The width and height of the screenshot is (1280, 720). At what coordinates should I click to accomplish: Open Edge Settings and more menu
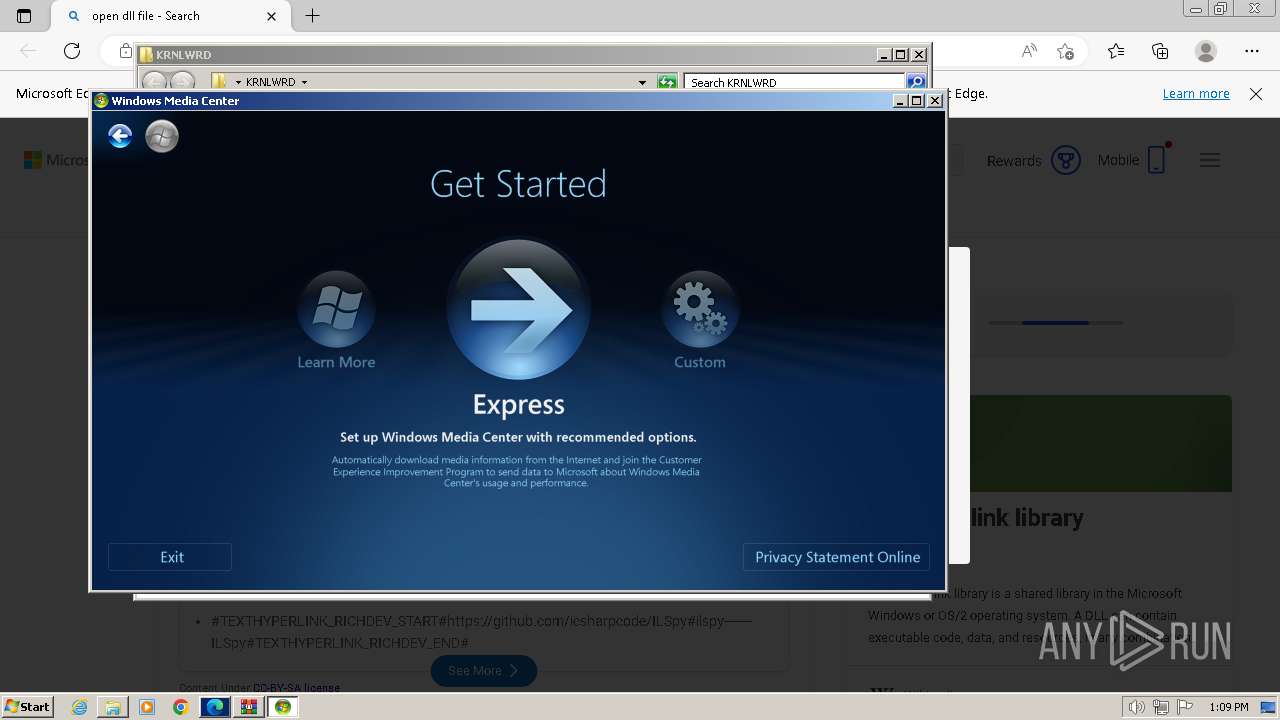tap(1252, 51)
